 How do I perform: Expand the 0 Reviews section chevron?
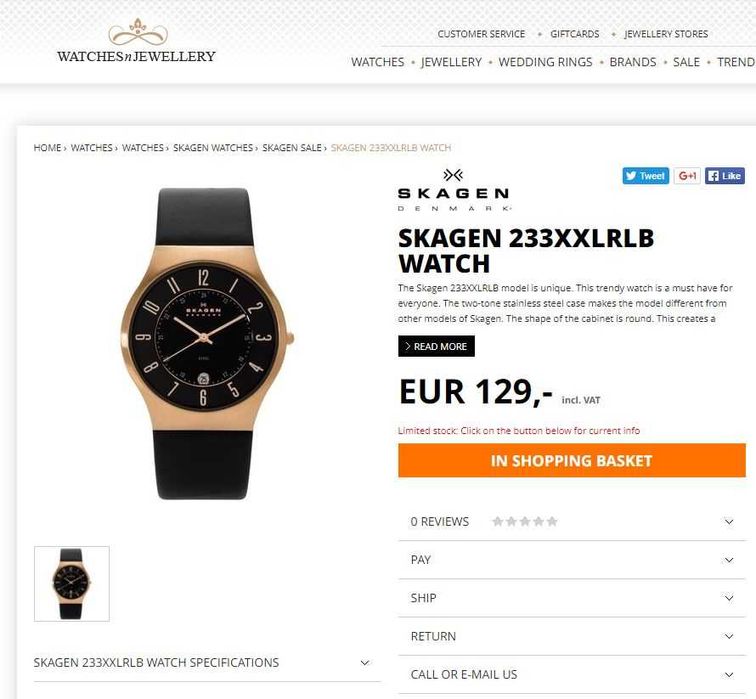pyautogui.click(x=729, y=522)
